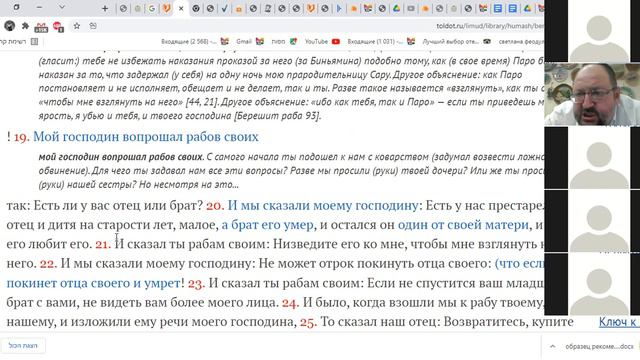Viewport: 640px width, 360px height.
Task: Click link (что если
Action: click(x=520, y=263)
